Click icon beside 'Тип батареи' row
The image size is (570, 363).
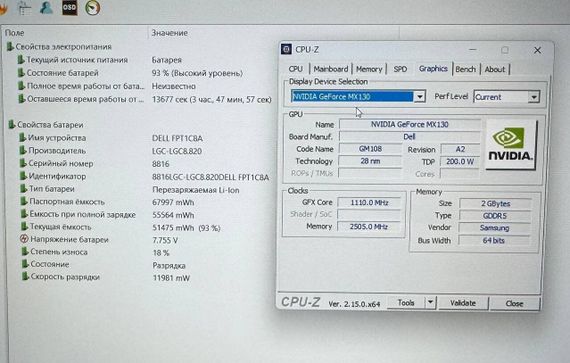pos(23,189)
